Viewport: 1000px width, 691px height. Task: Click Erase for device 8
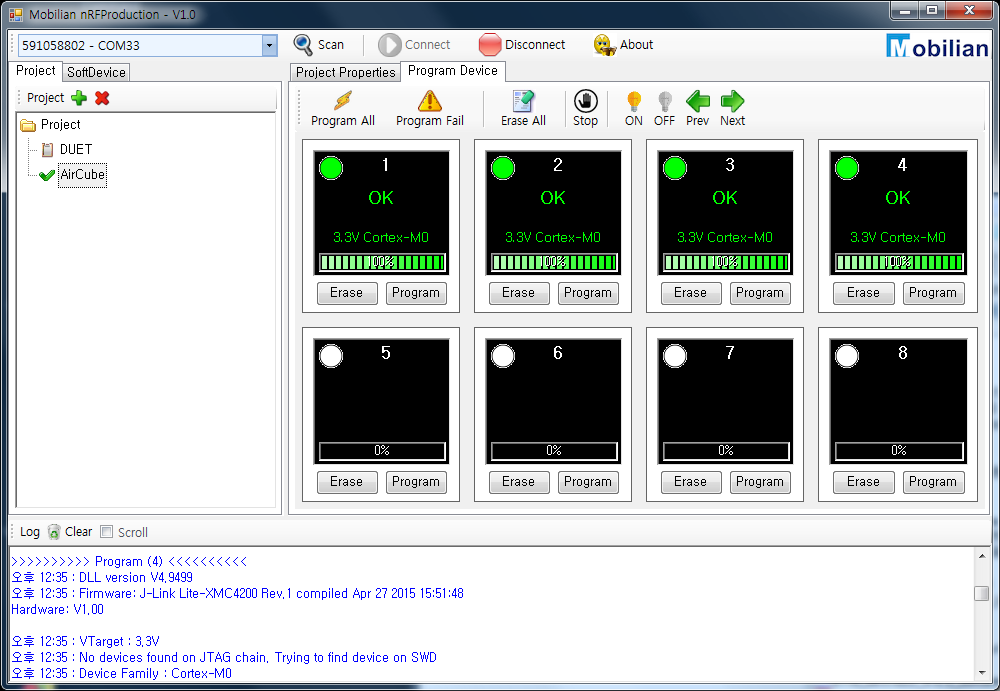864,482
